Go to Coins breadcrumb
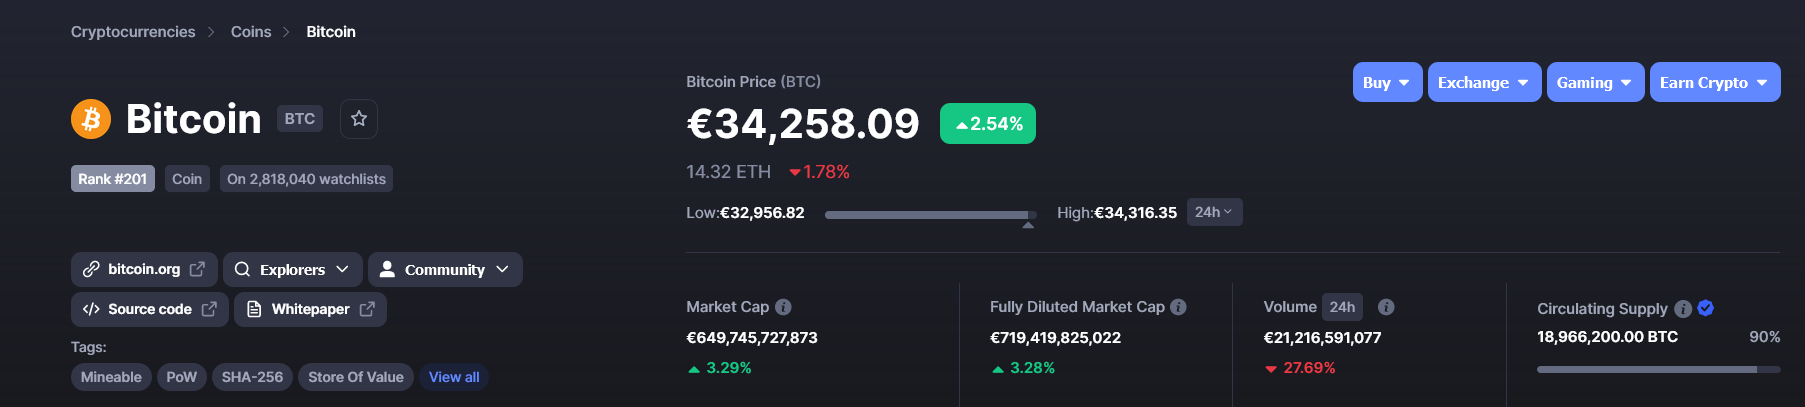This screenshot has height=407, width=1805. tap(251, 32)
